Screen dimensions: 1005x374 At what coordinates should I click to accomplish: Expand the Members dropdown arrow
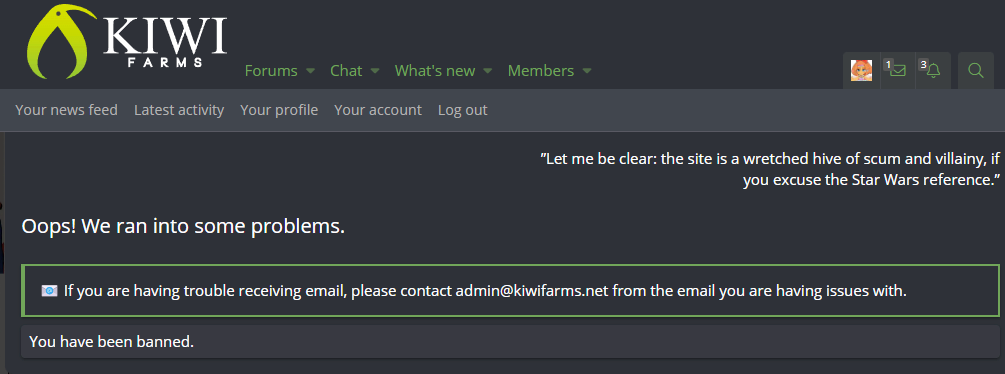point(586,71)
